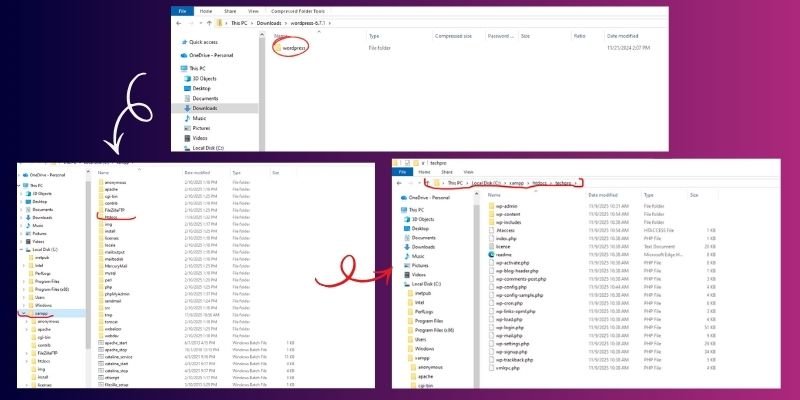
Task: Select 3D Objects in wordpress-6.7.1 window sidebar
Action: tap(201, 79)
